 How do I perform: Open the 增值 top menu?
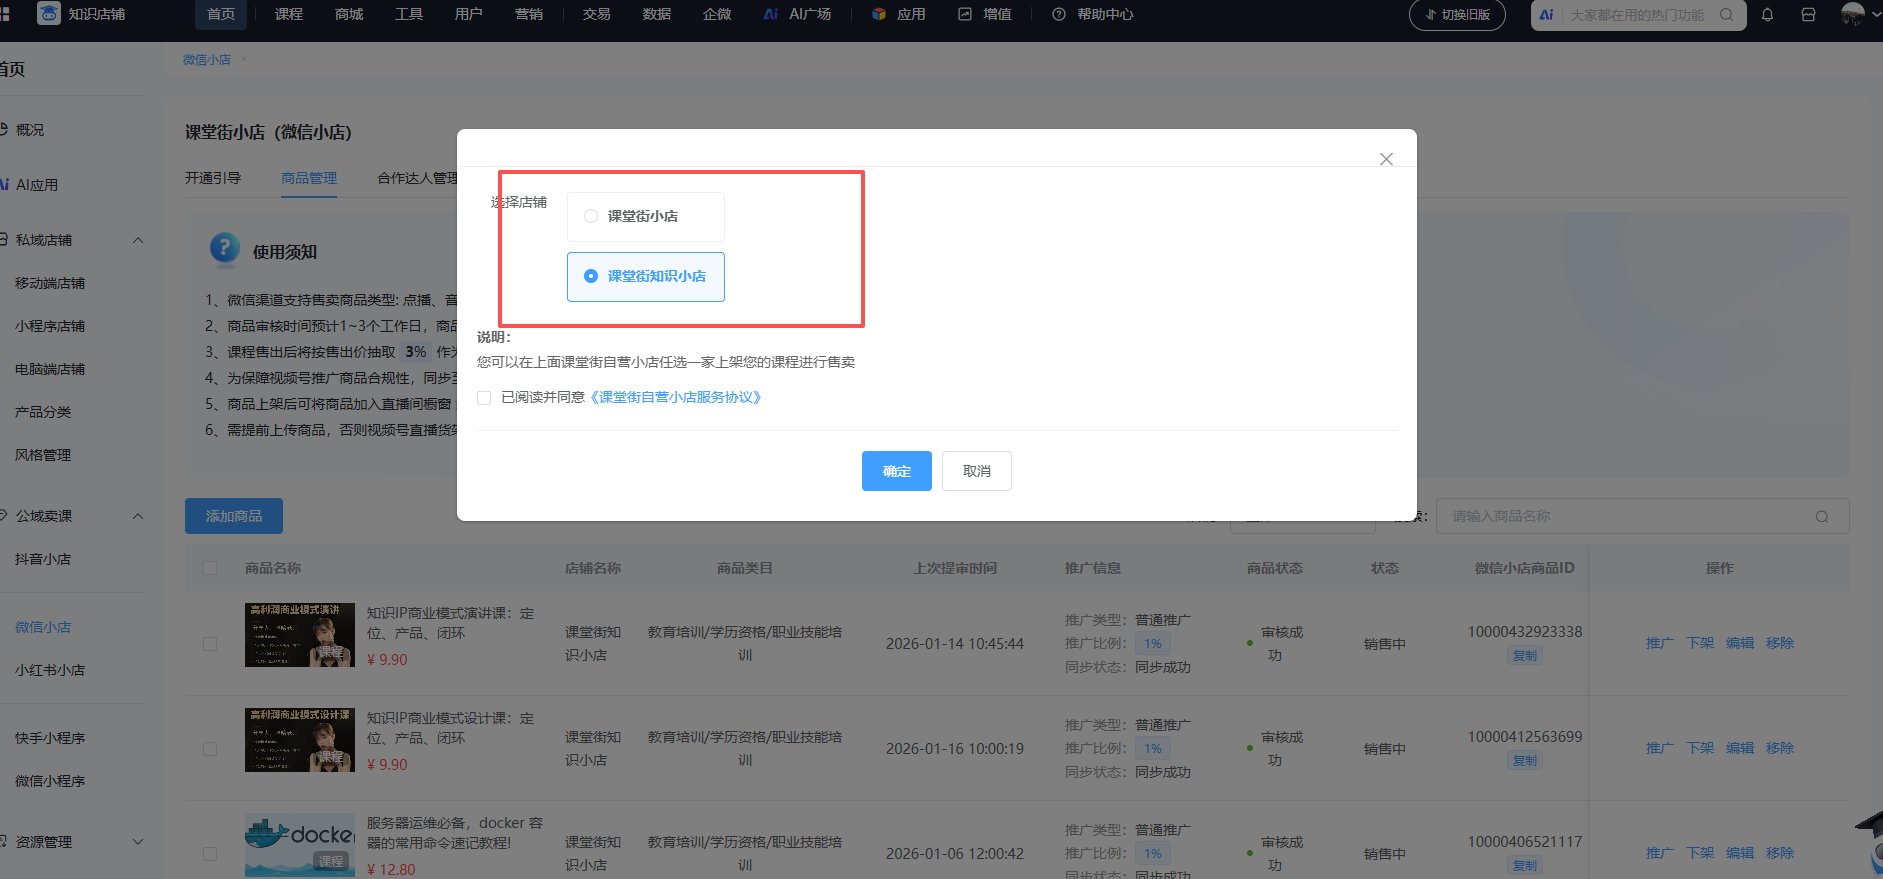point(985,14)
